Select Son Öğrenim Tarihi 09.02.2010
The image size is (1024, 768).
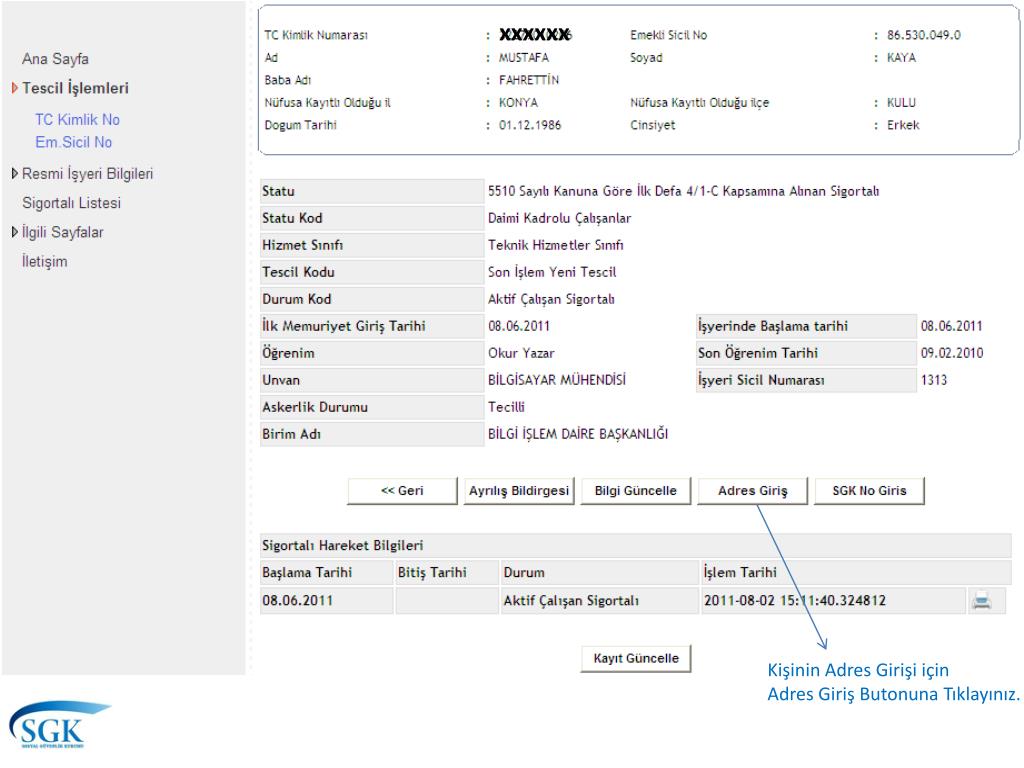(x=952, y=353)
